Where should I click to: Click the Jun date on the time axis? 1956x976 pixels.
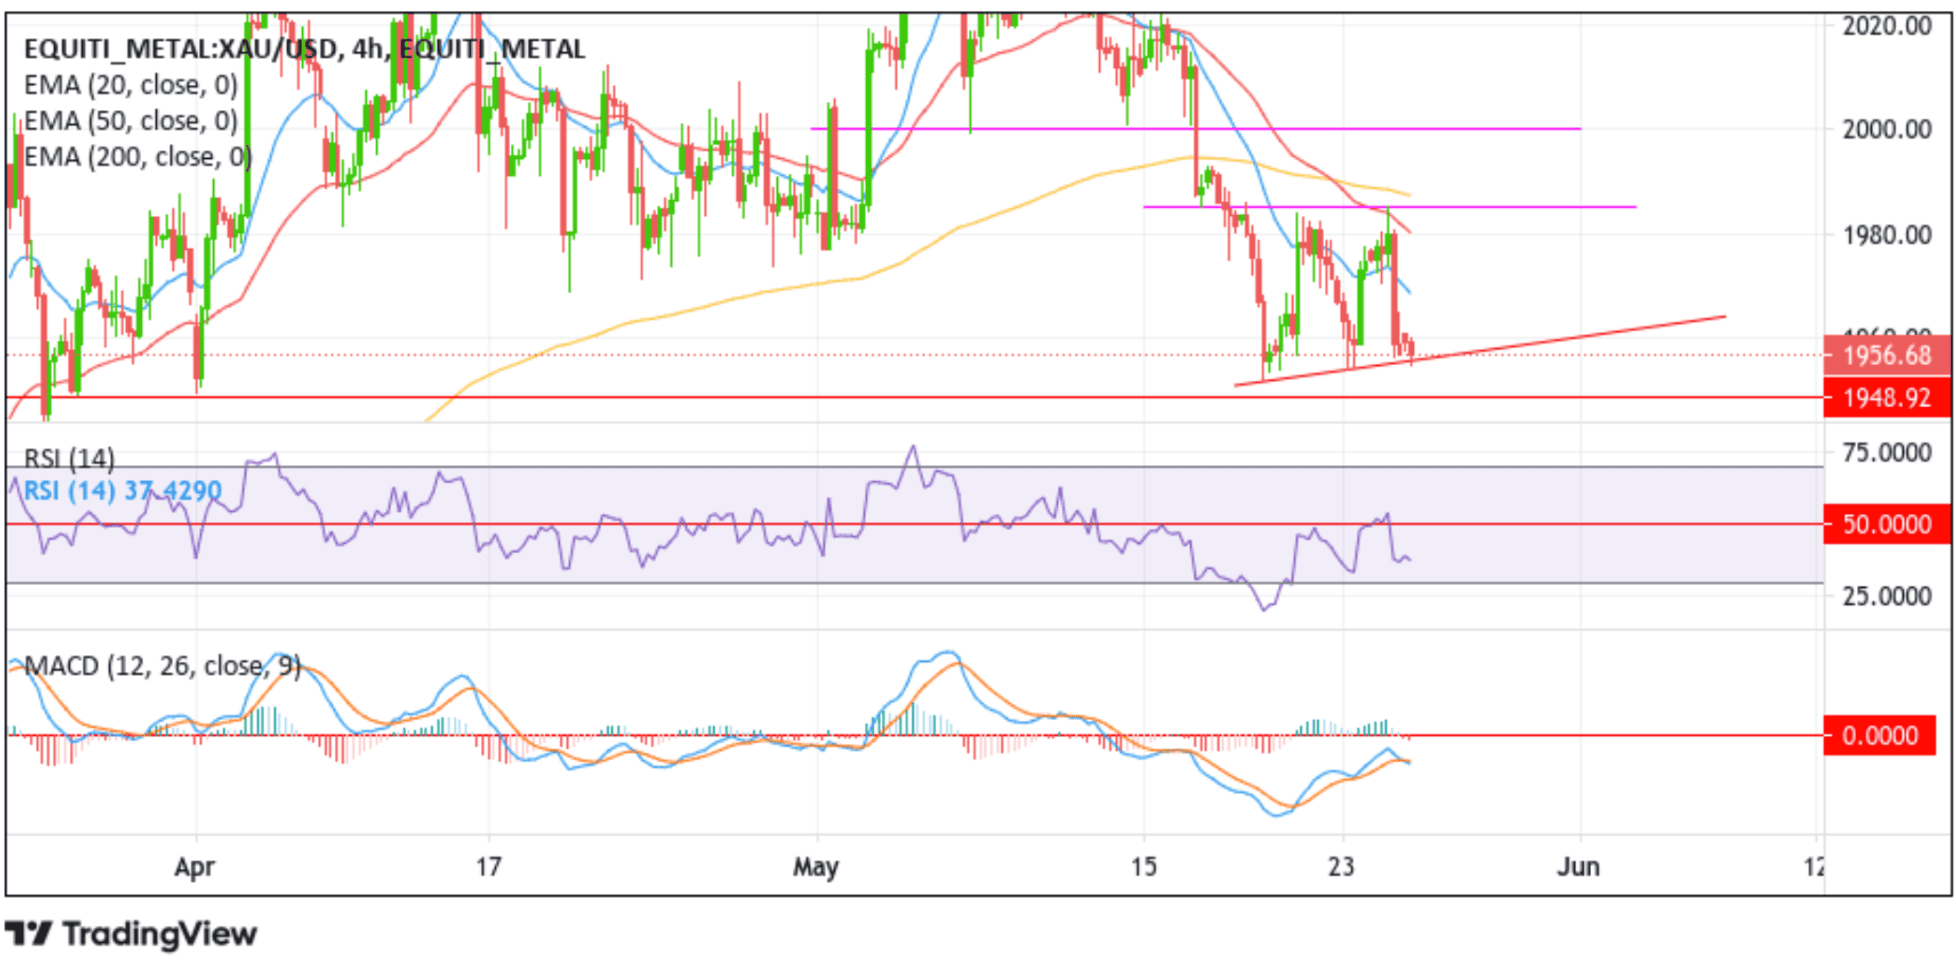tap(1578, 866)
